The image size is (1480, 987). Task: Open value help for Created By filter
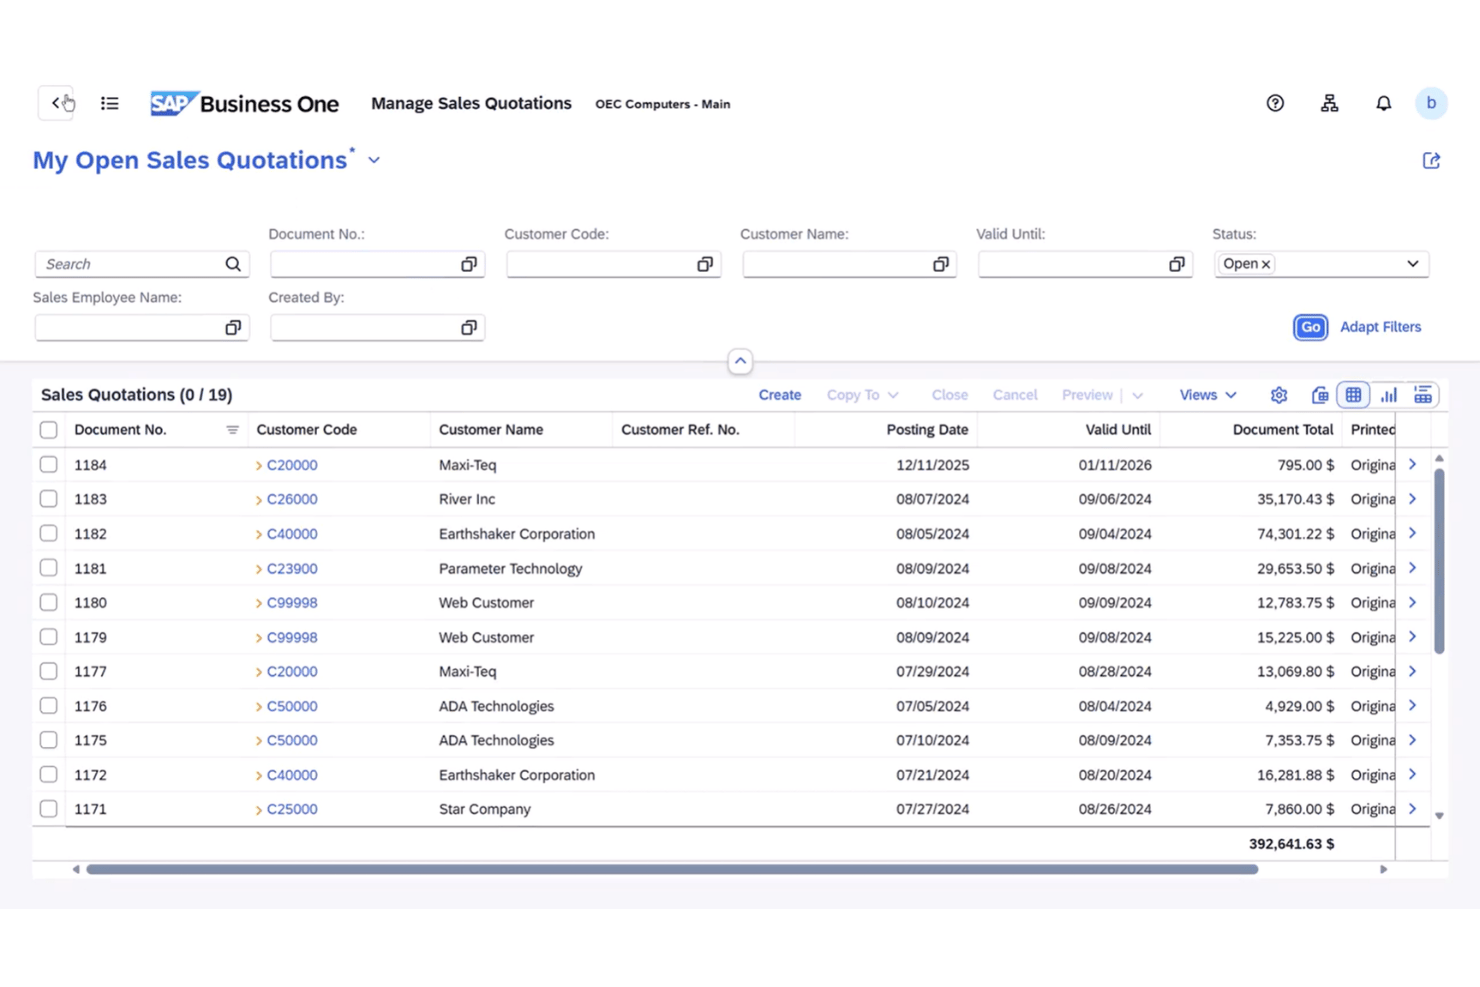468,328
